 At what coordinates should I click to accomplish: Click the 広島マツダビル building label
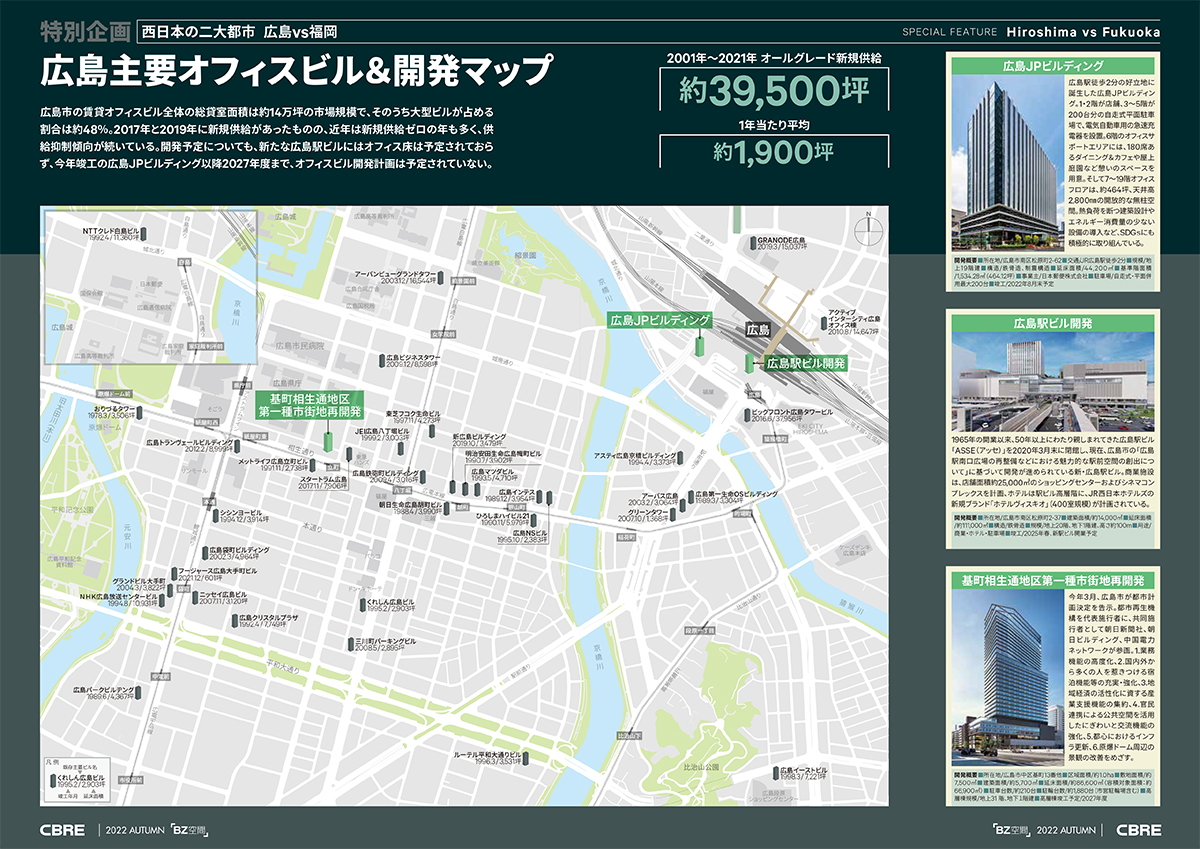point(494,472)
